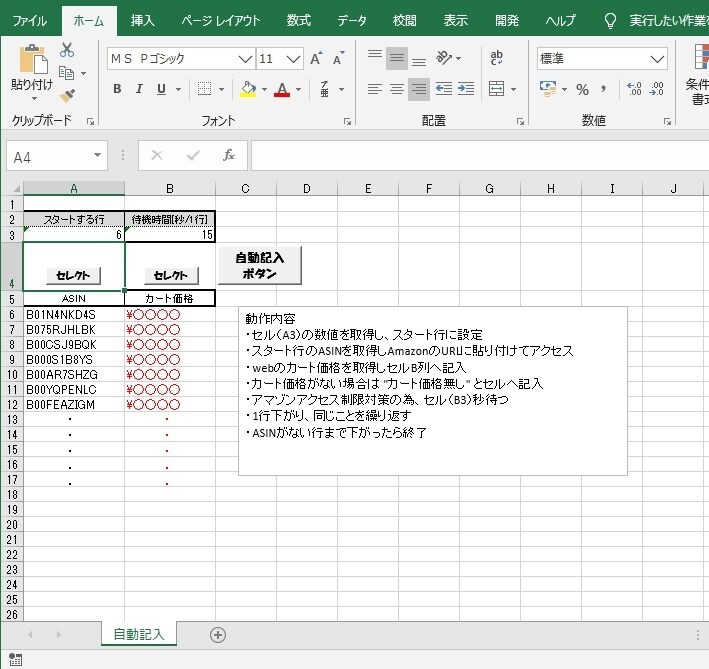This screenshot has height=669, width=709.
Task: Open the borders dropdown arrow
Action: coord(221,89)
